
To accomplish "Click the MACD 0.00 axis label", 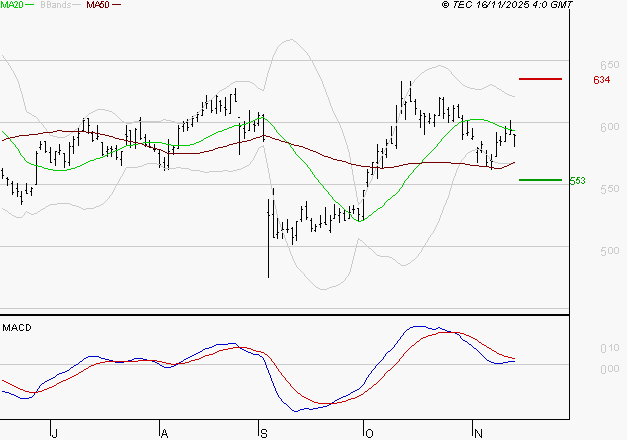I will click(x=609, y=369).
